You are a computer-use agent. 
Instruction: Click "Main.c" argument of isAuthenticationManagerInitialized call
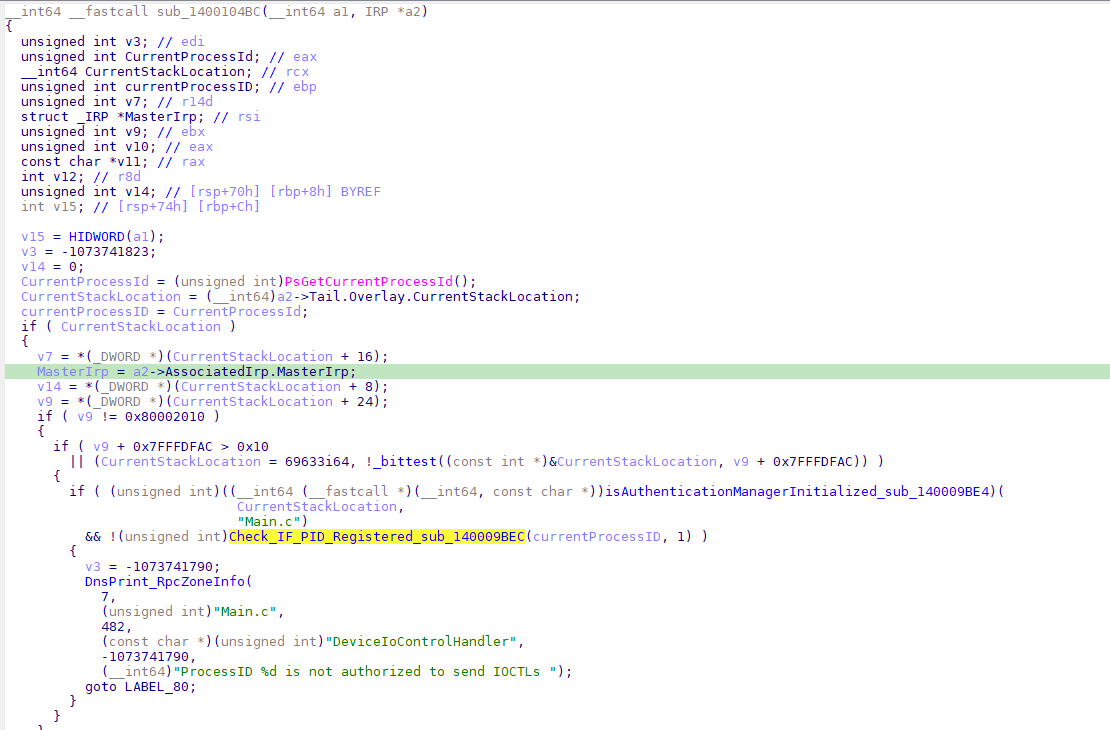coord(269,522)
